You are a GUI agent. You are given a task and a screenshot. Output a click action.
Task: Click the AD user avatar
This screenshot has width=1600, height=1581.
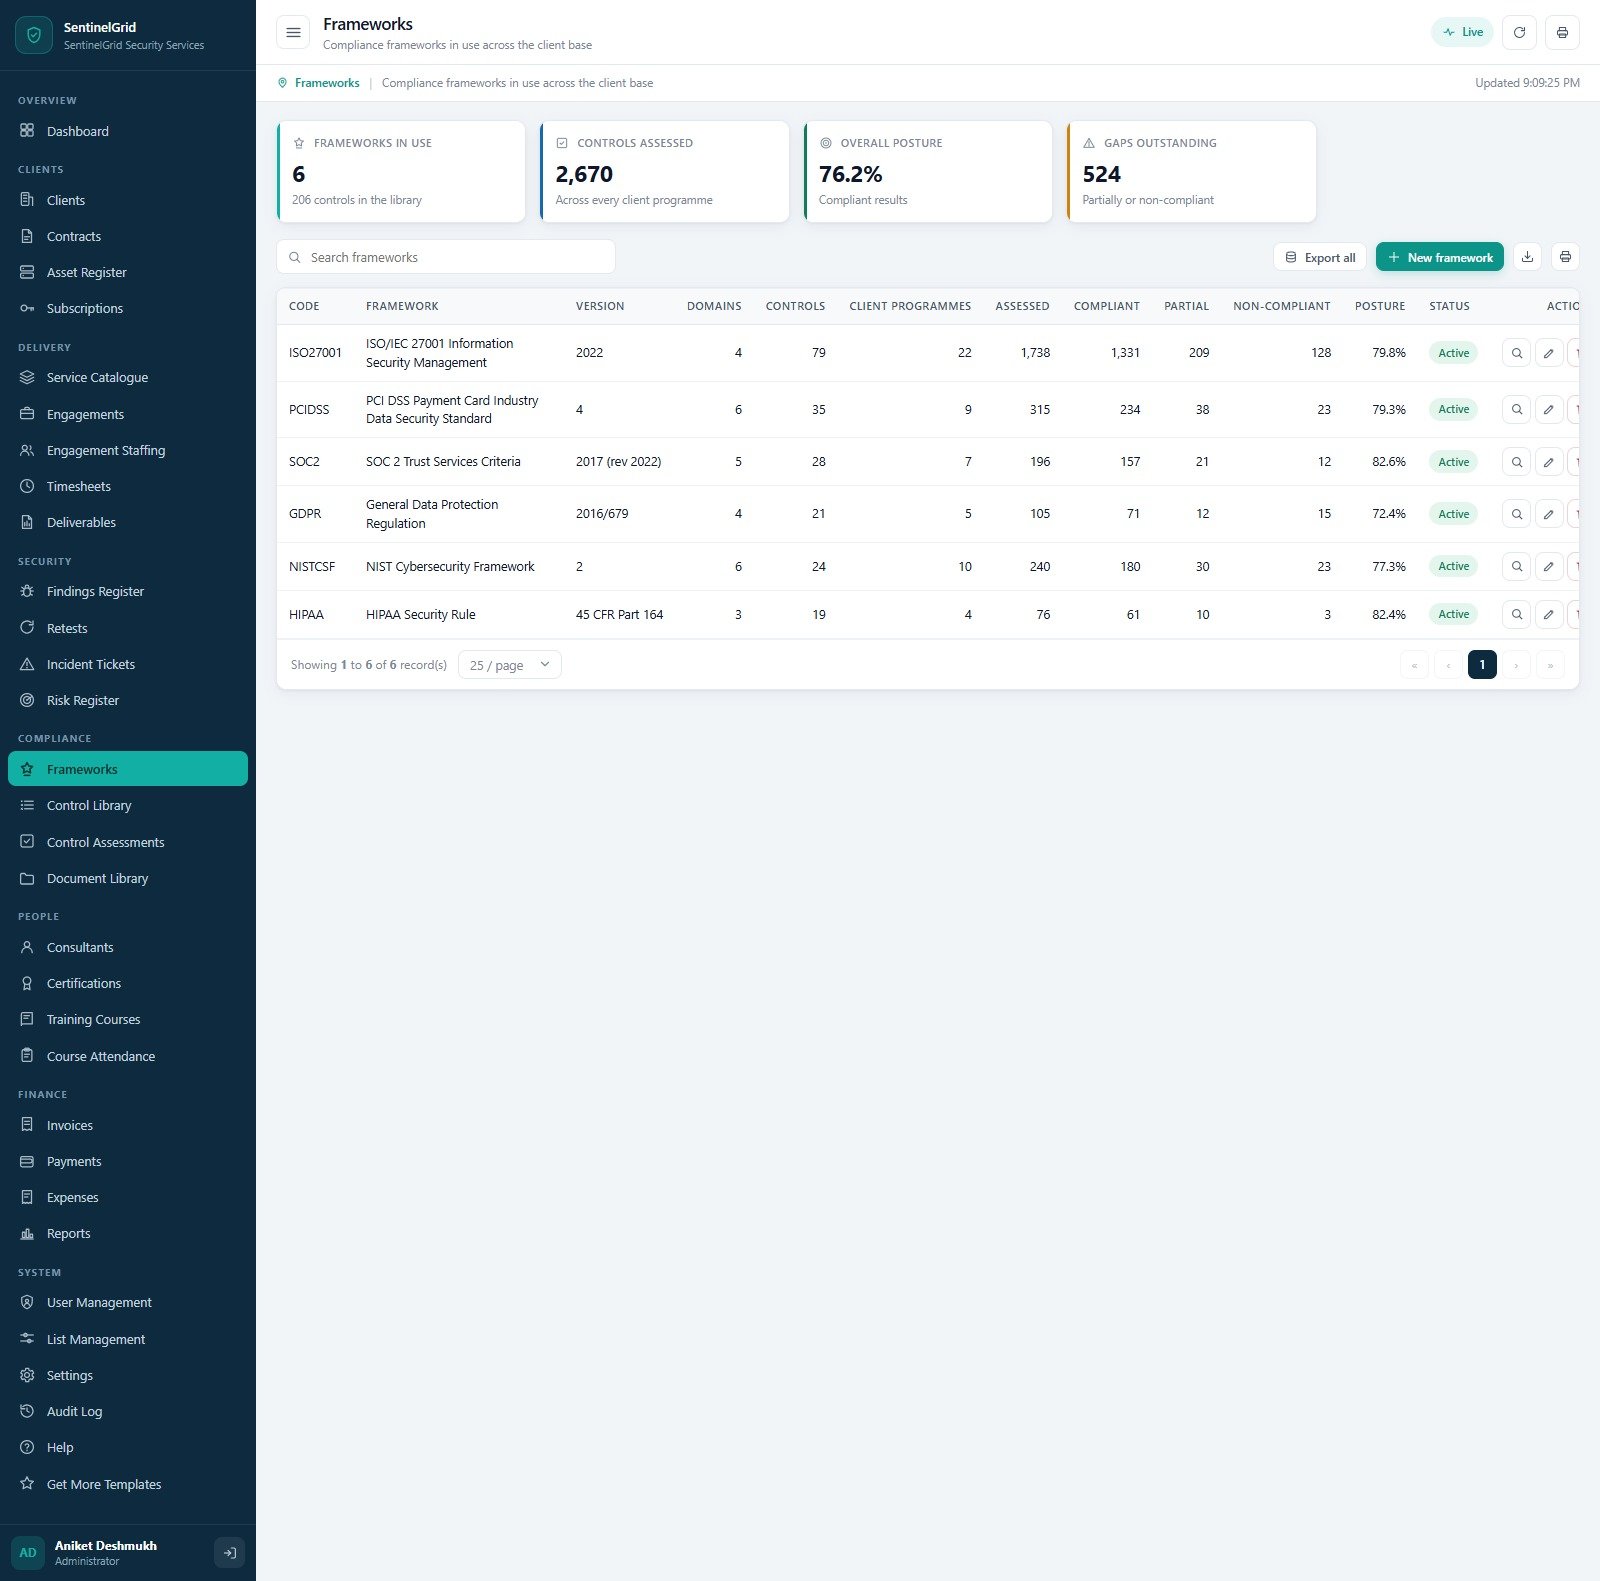28,1553
